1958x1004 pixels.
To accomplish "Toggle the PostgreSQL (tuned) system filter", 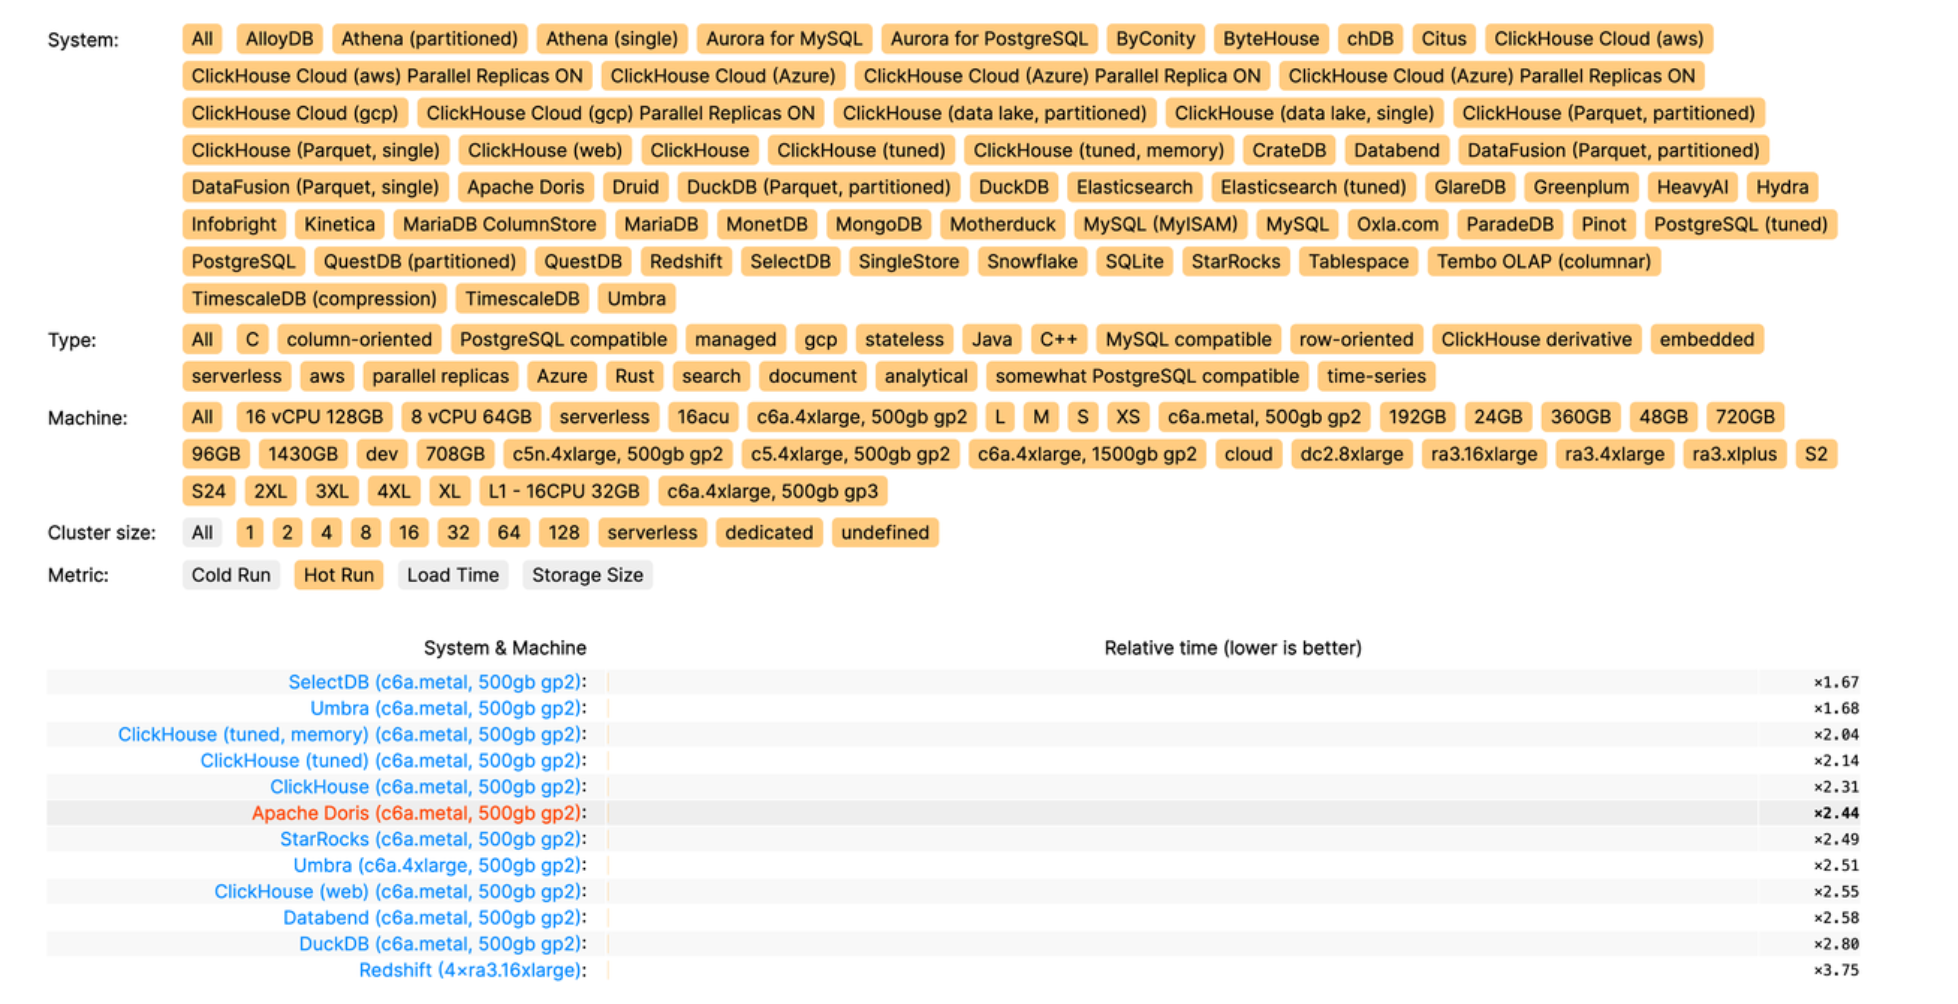I will pos(1740,224).
